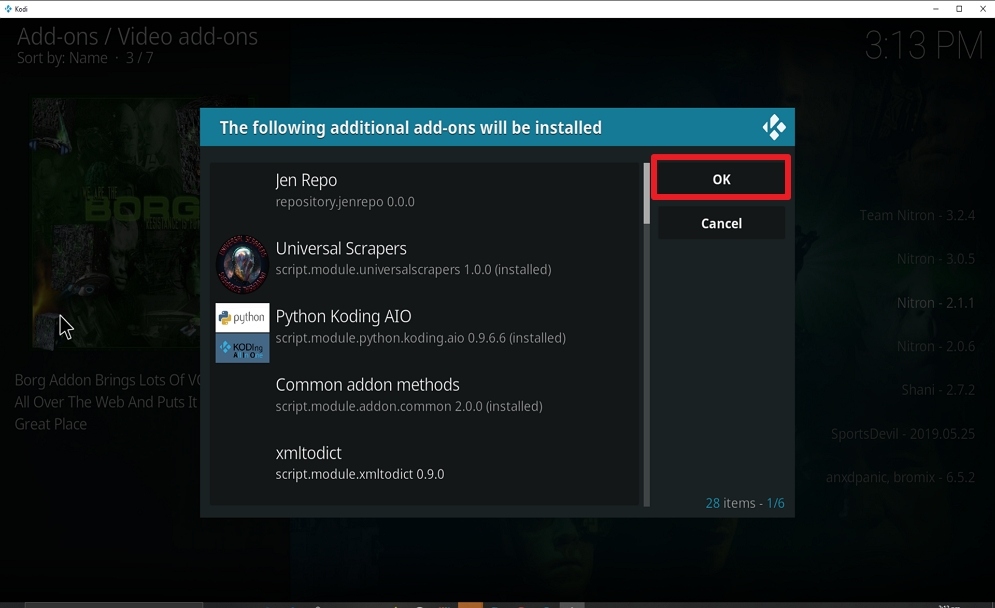Click Cancel in the add-ons dialog
This screenshot has height=608, width=995.
[721, 223]
